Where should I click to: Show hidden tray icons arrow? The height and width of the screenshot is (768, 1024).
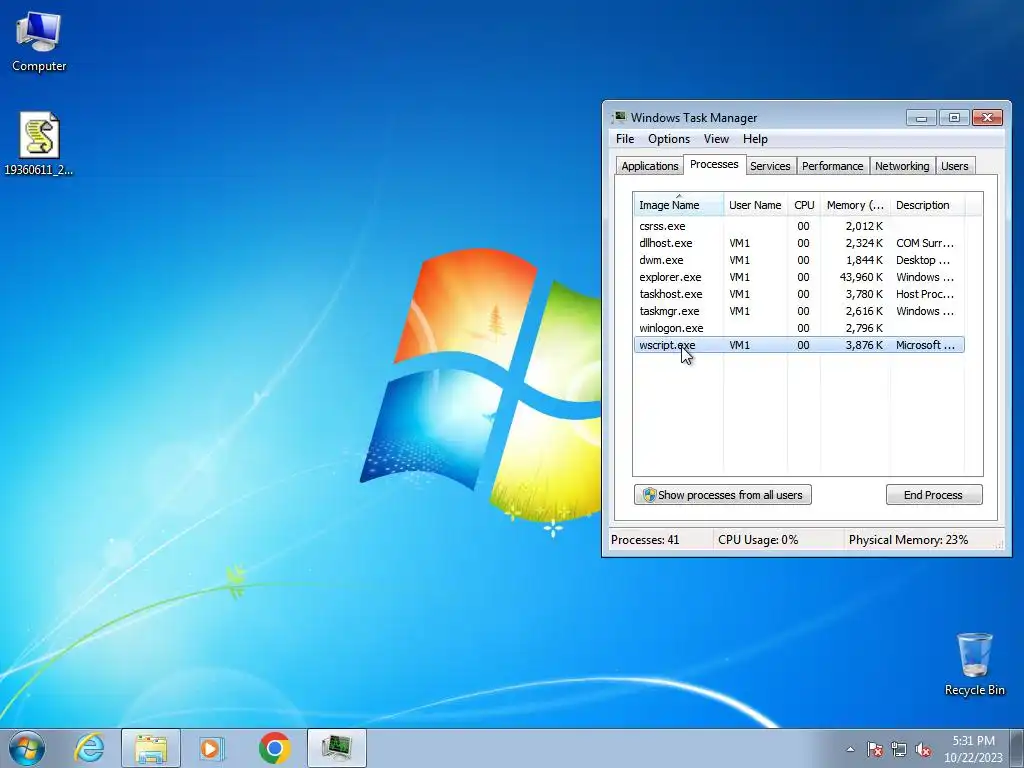(850, 749)
